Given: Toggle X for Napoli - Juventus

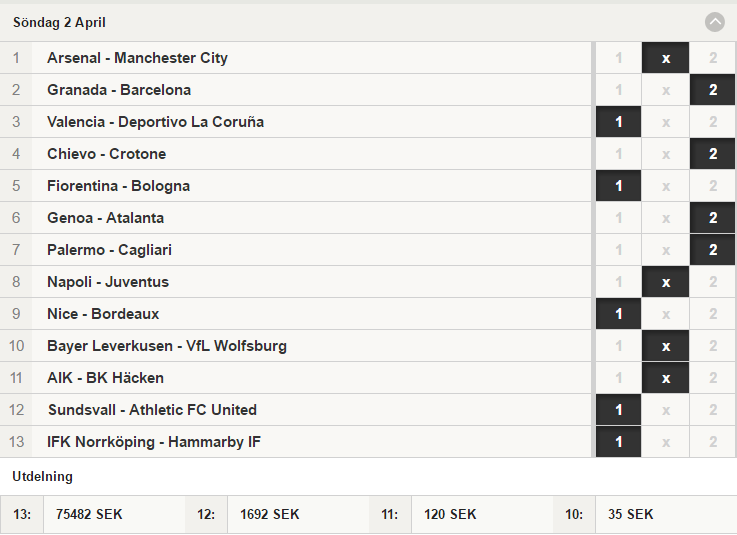Looking at the screenshot, I should tap(666, 282).
